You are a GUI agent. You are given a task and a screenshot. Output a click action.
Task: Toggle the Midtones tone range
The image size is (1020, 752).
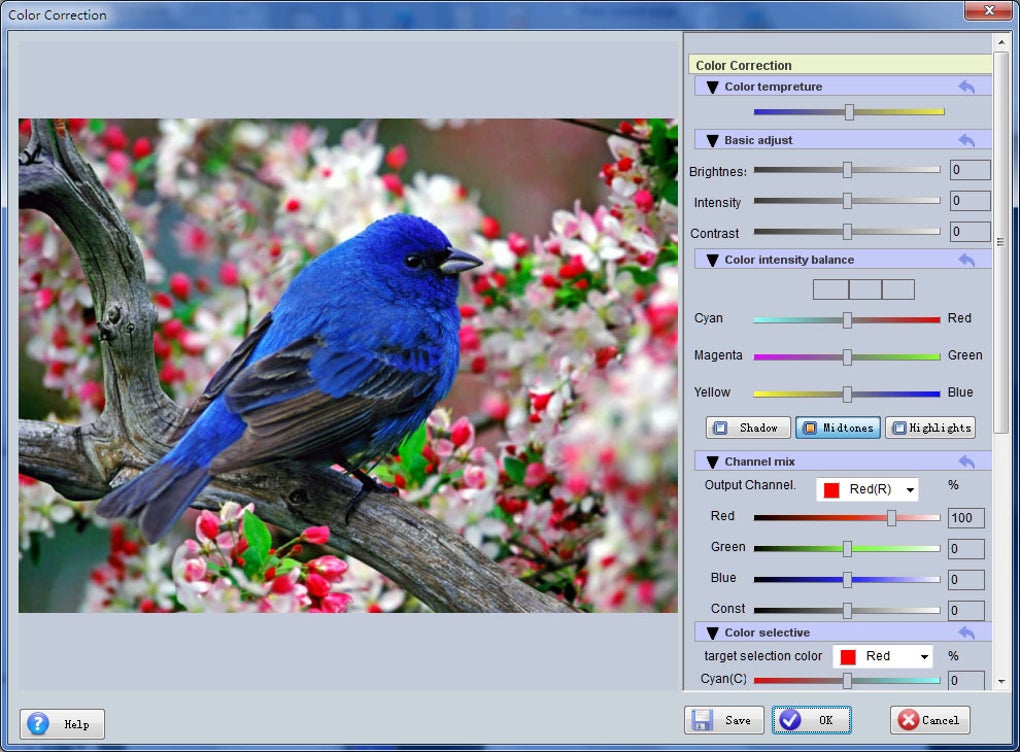click(838, 427)
